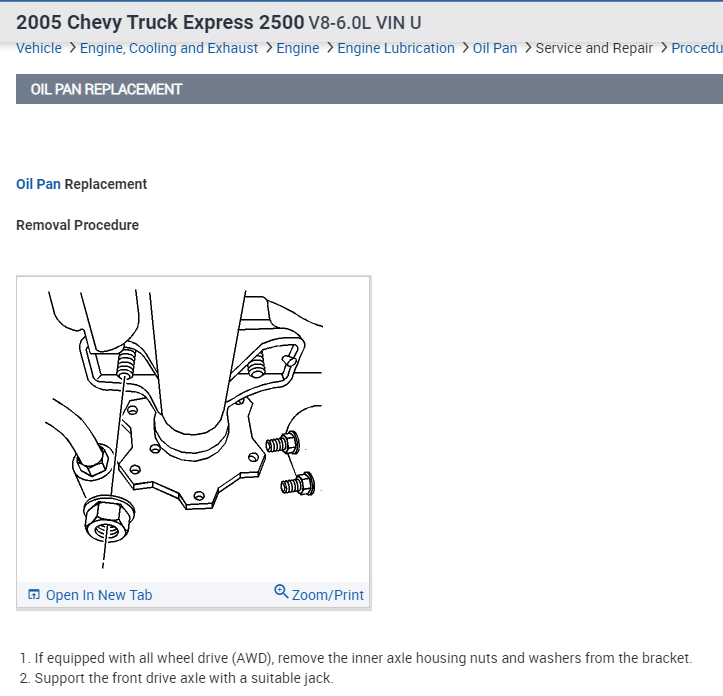Click the Zoom/Print magnifier icon

click(x=281, y=591)
